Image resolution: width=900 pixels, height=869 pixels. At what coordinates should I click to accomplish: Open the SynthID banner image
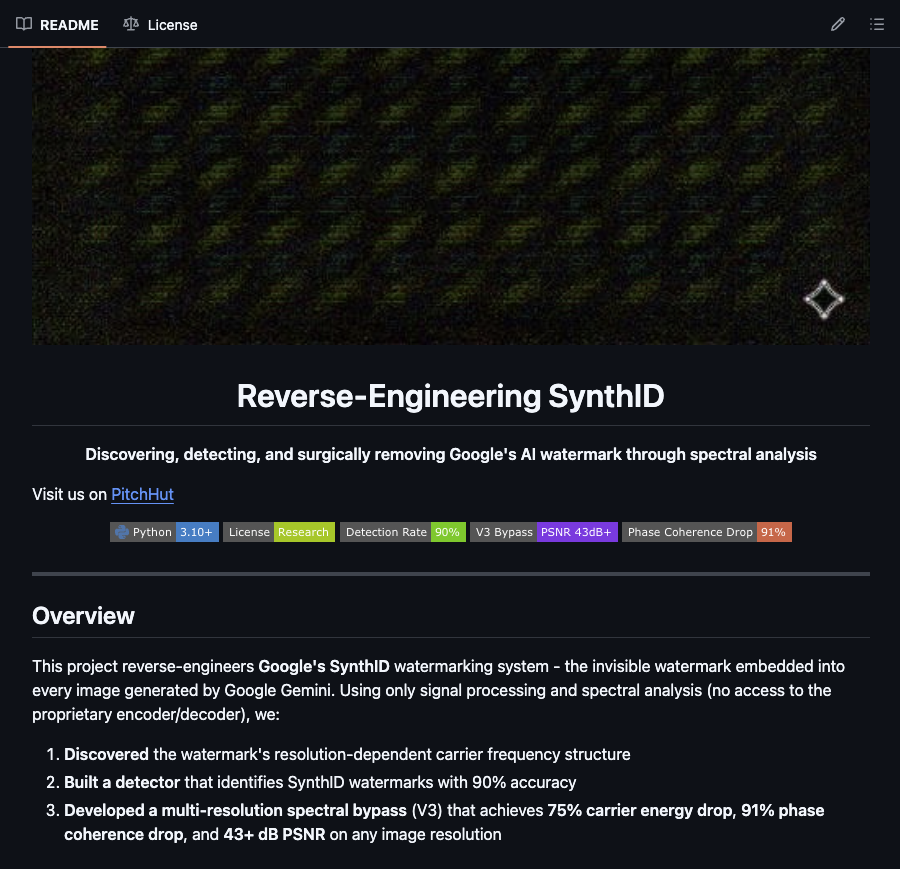click(451, 196)
